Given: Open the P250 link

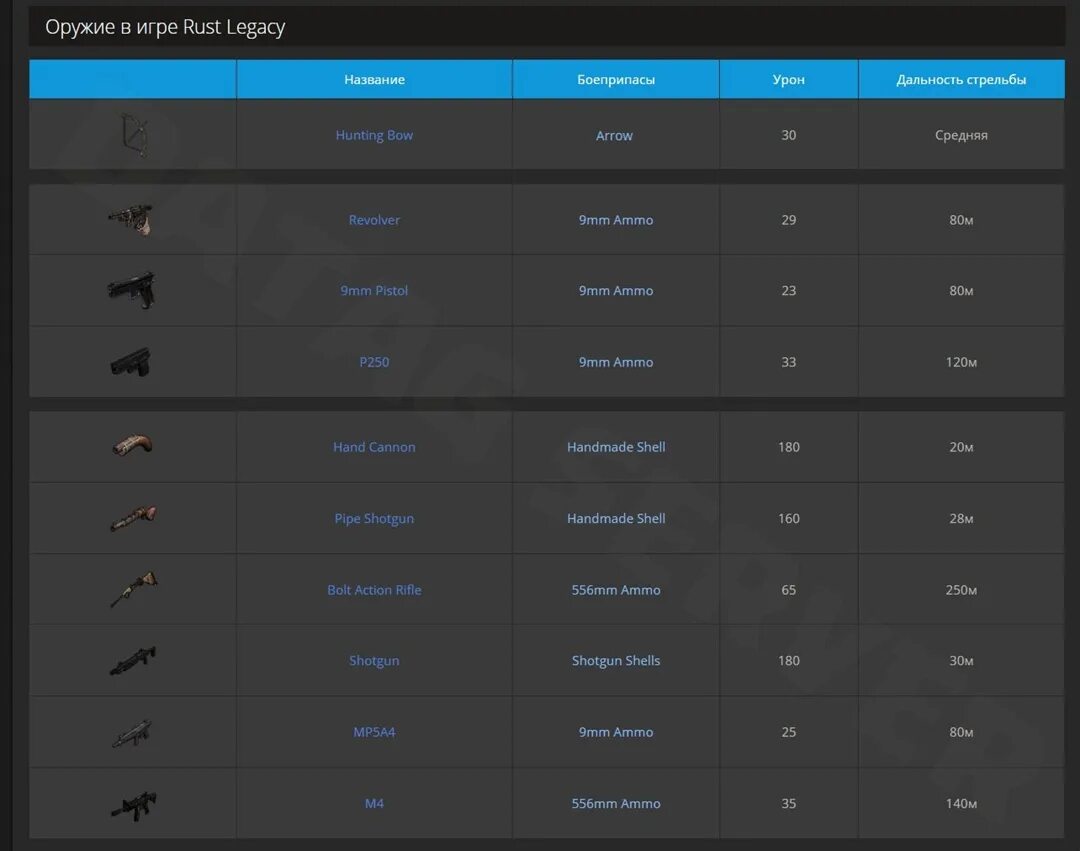Looking at the screenshot, I should coord(374,362).
